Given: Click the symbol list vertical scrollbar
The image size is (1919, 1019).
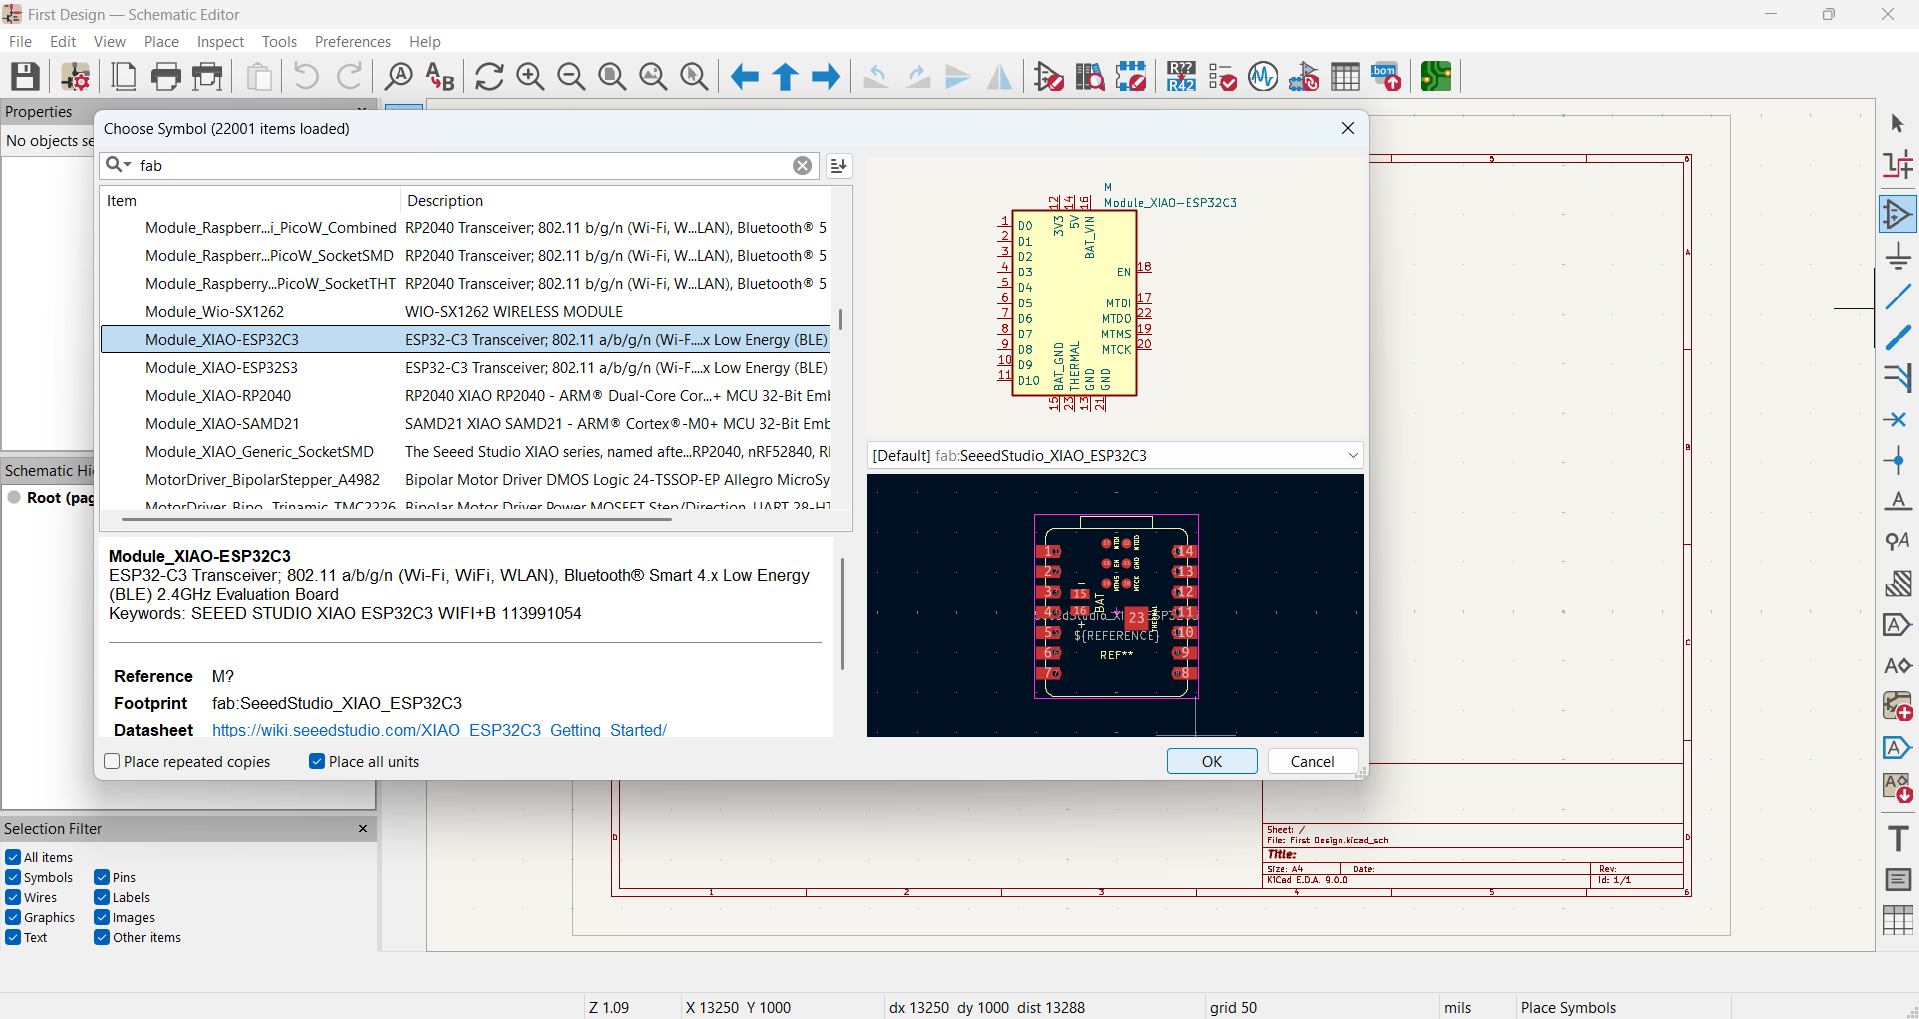Looking at the screenshot, I should click(840, 320).
